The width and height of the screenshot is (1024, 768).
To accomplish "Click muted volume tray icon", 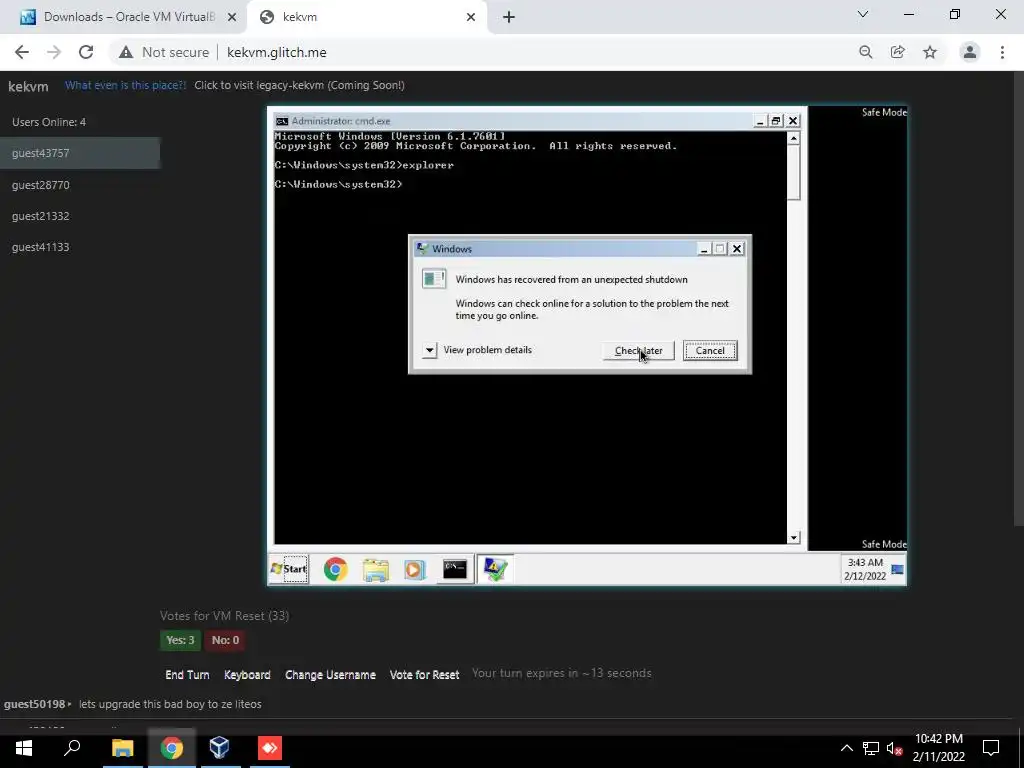I will tap(894, 748).
